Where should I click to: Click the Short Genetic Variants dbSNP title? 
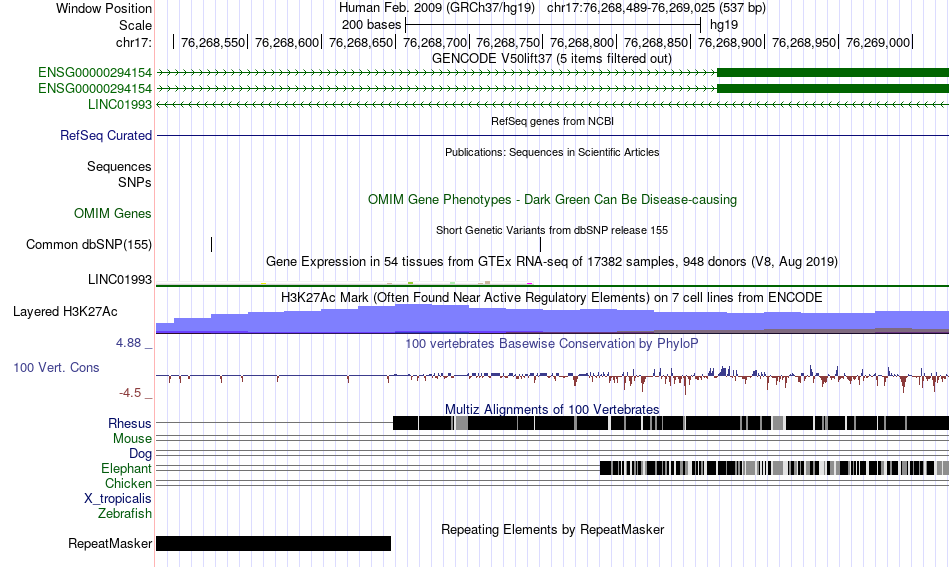552,230
